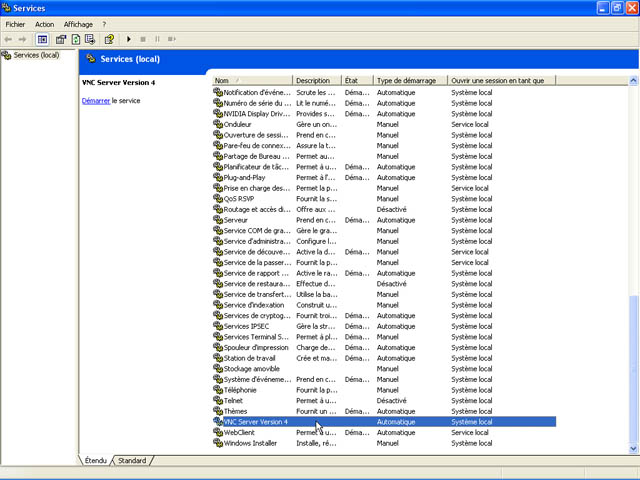The height and width of the screenshot is (480, 640).
Task: Open the Help toolbar icon
Action: click(109, 39)
